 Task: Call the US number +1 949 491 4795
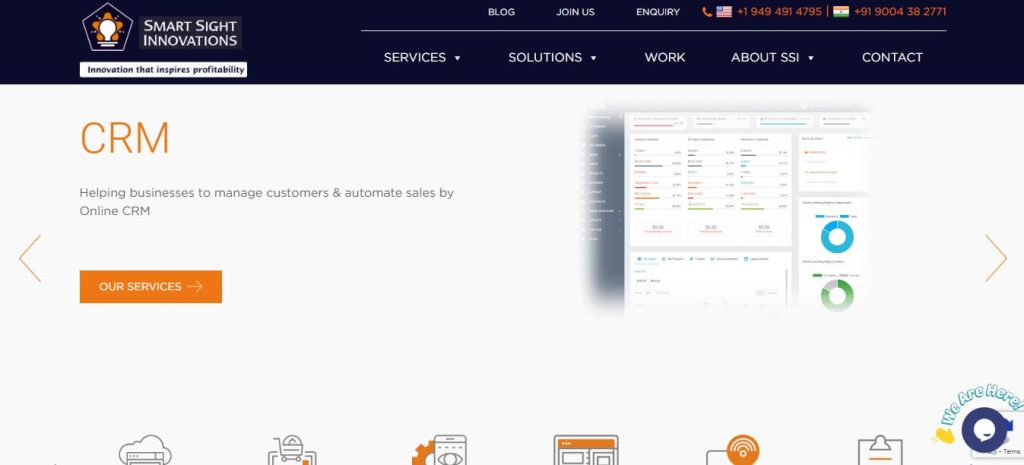[x=778, y=12]
